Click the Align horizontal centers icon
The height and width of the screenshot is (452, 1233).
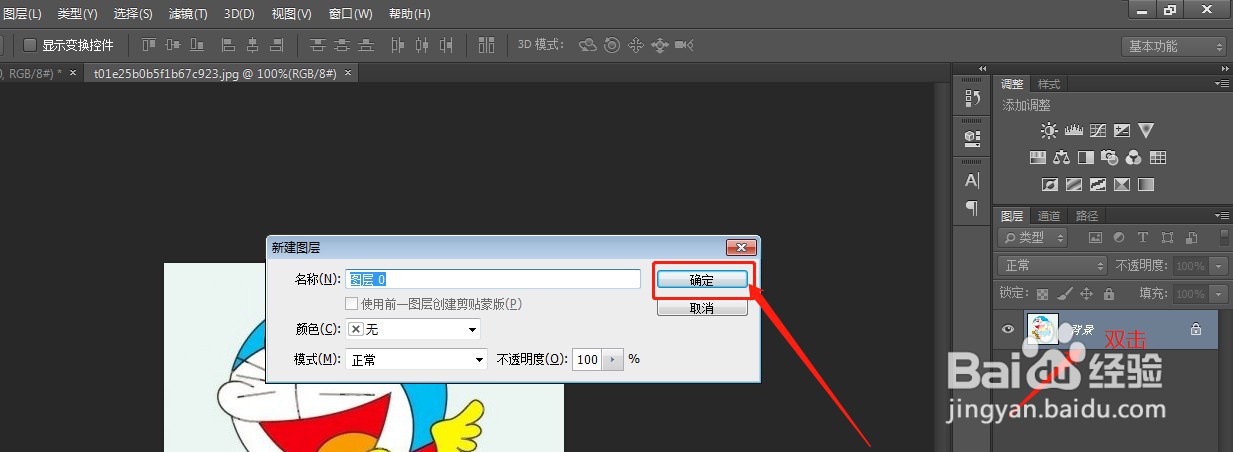click(252, 45)
